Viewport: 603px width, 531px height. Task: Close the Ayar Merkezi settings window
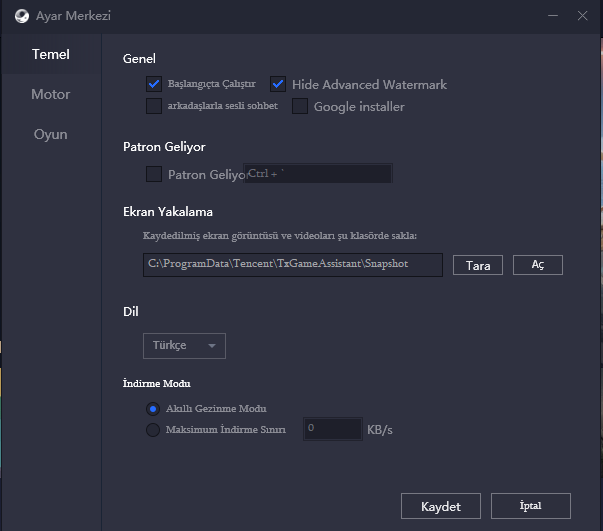click(583, 16)
